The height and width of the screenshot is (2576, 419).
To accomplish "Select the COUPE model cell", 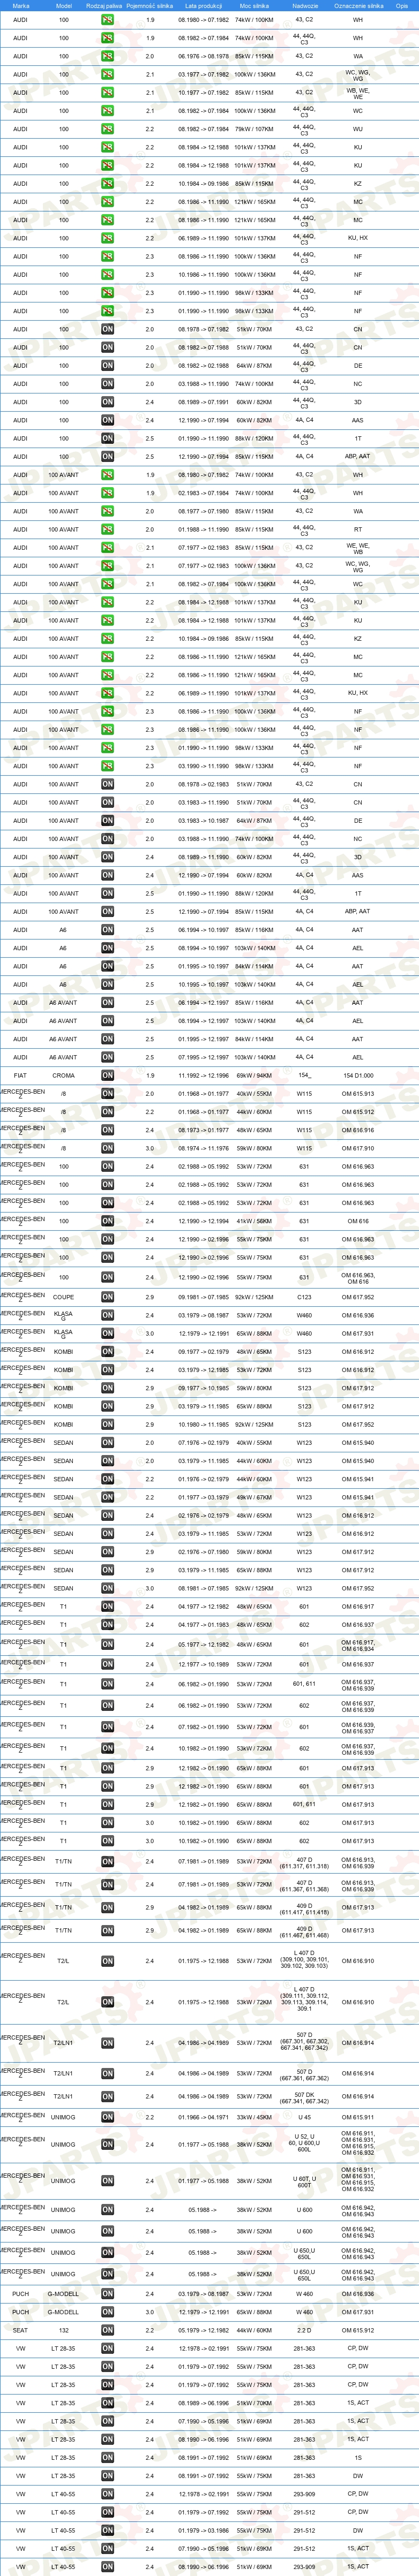I will 64,1297.
